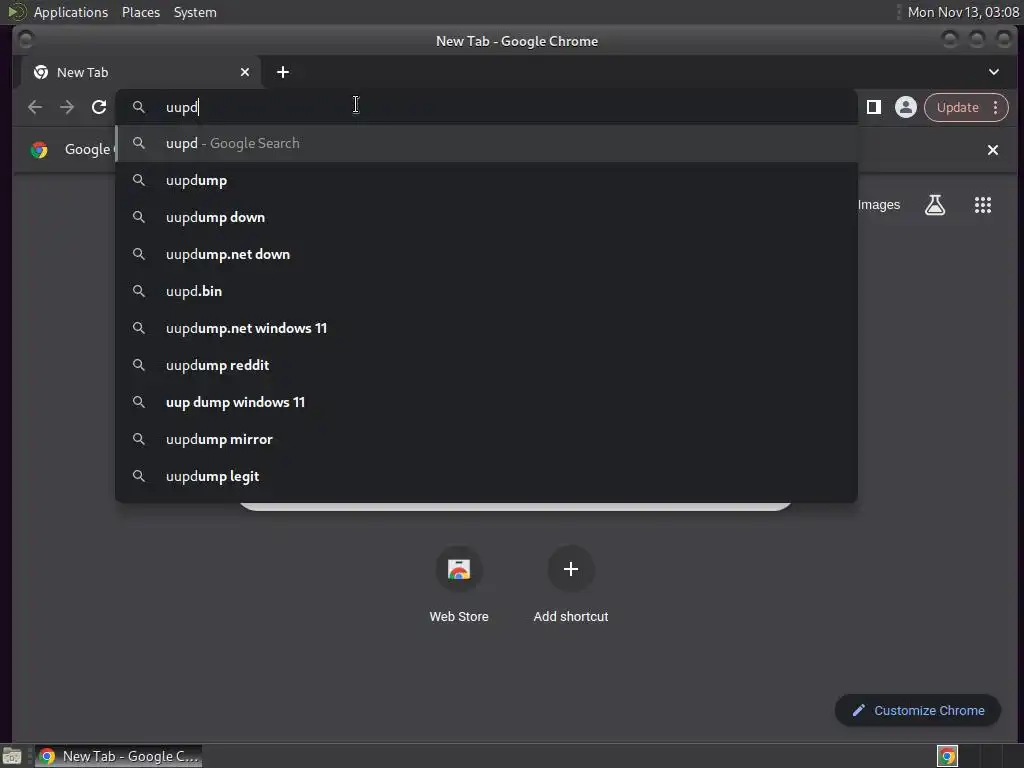
Task: Open the Images link
Action: (x=879, y=205)
